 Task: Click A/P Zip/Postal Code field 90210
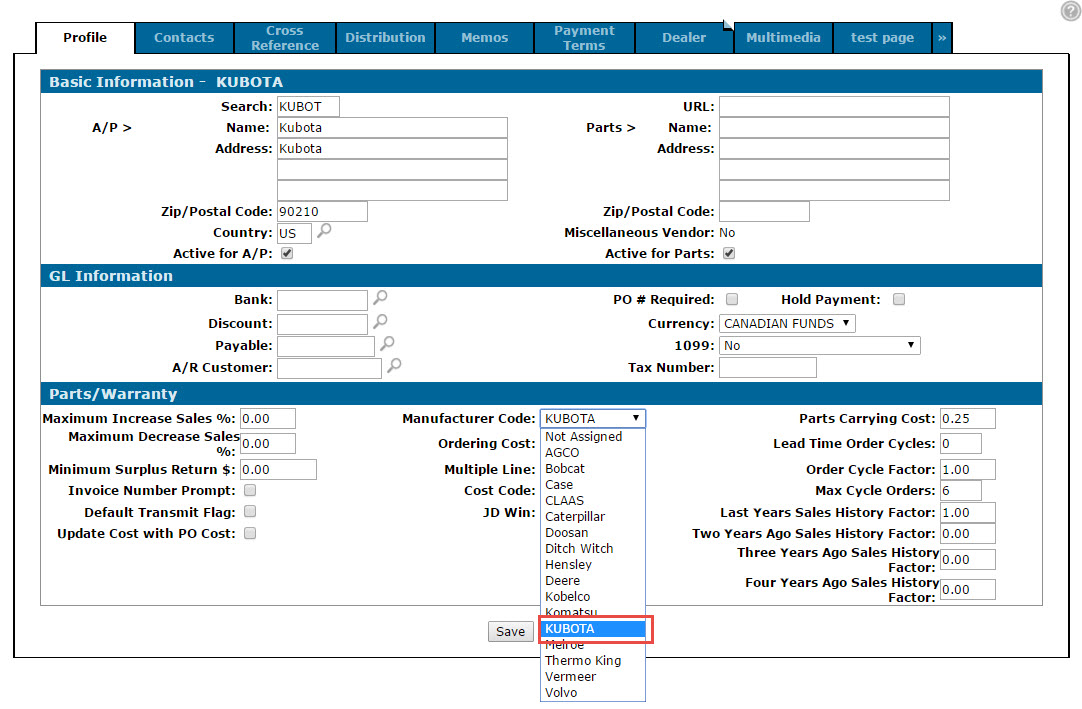(x=322, y=211)
